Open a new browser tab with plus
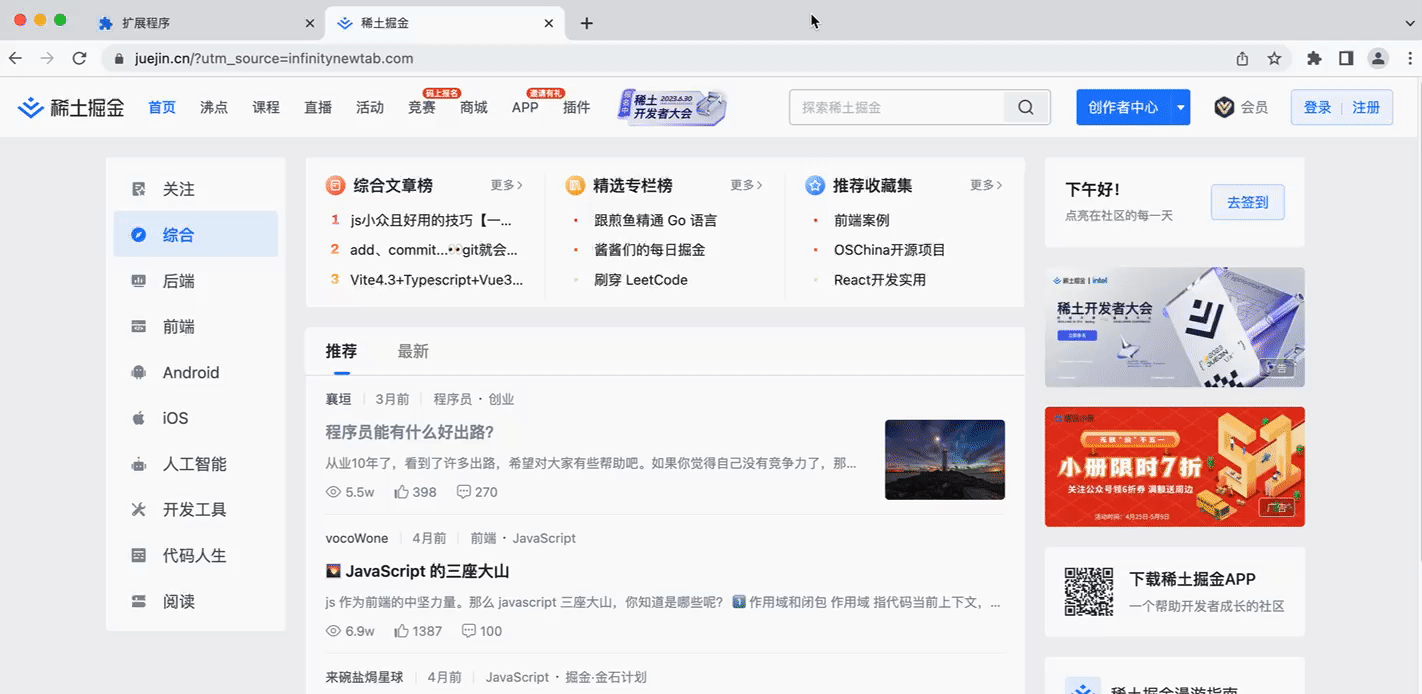 point(587,23)
